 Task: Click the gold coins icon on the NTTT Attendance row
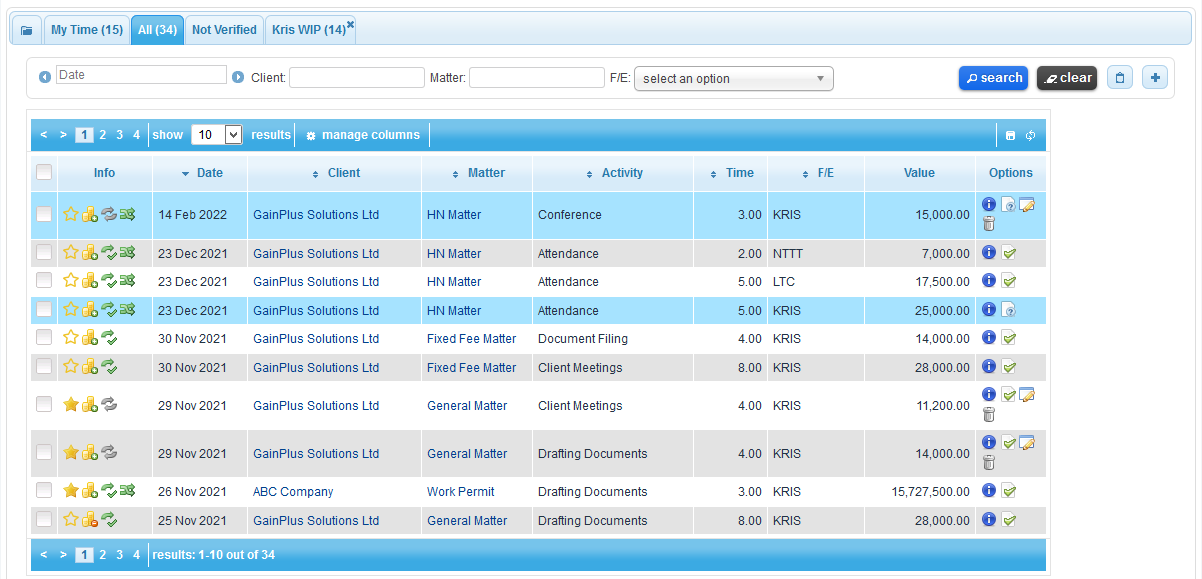[90, 254]
